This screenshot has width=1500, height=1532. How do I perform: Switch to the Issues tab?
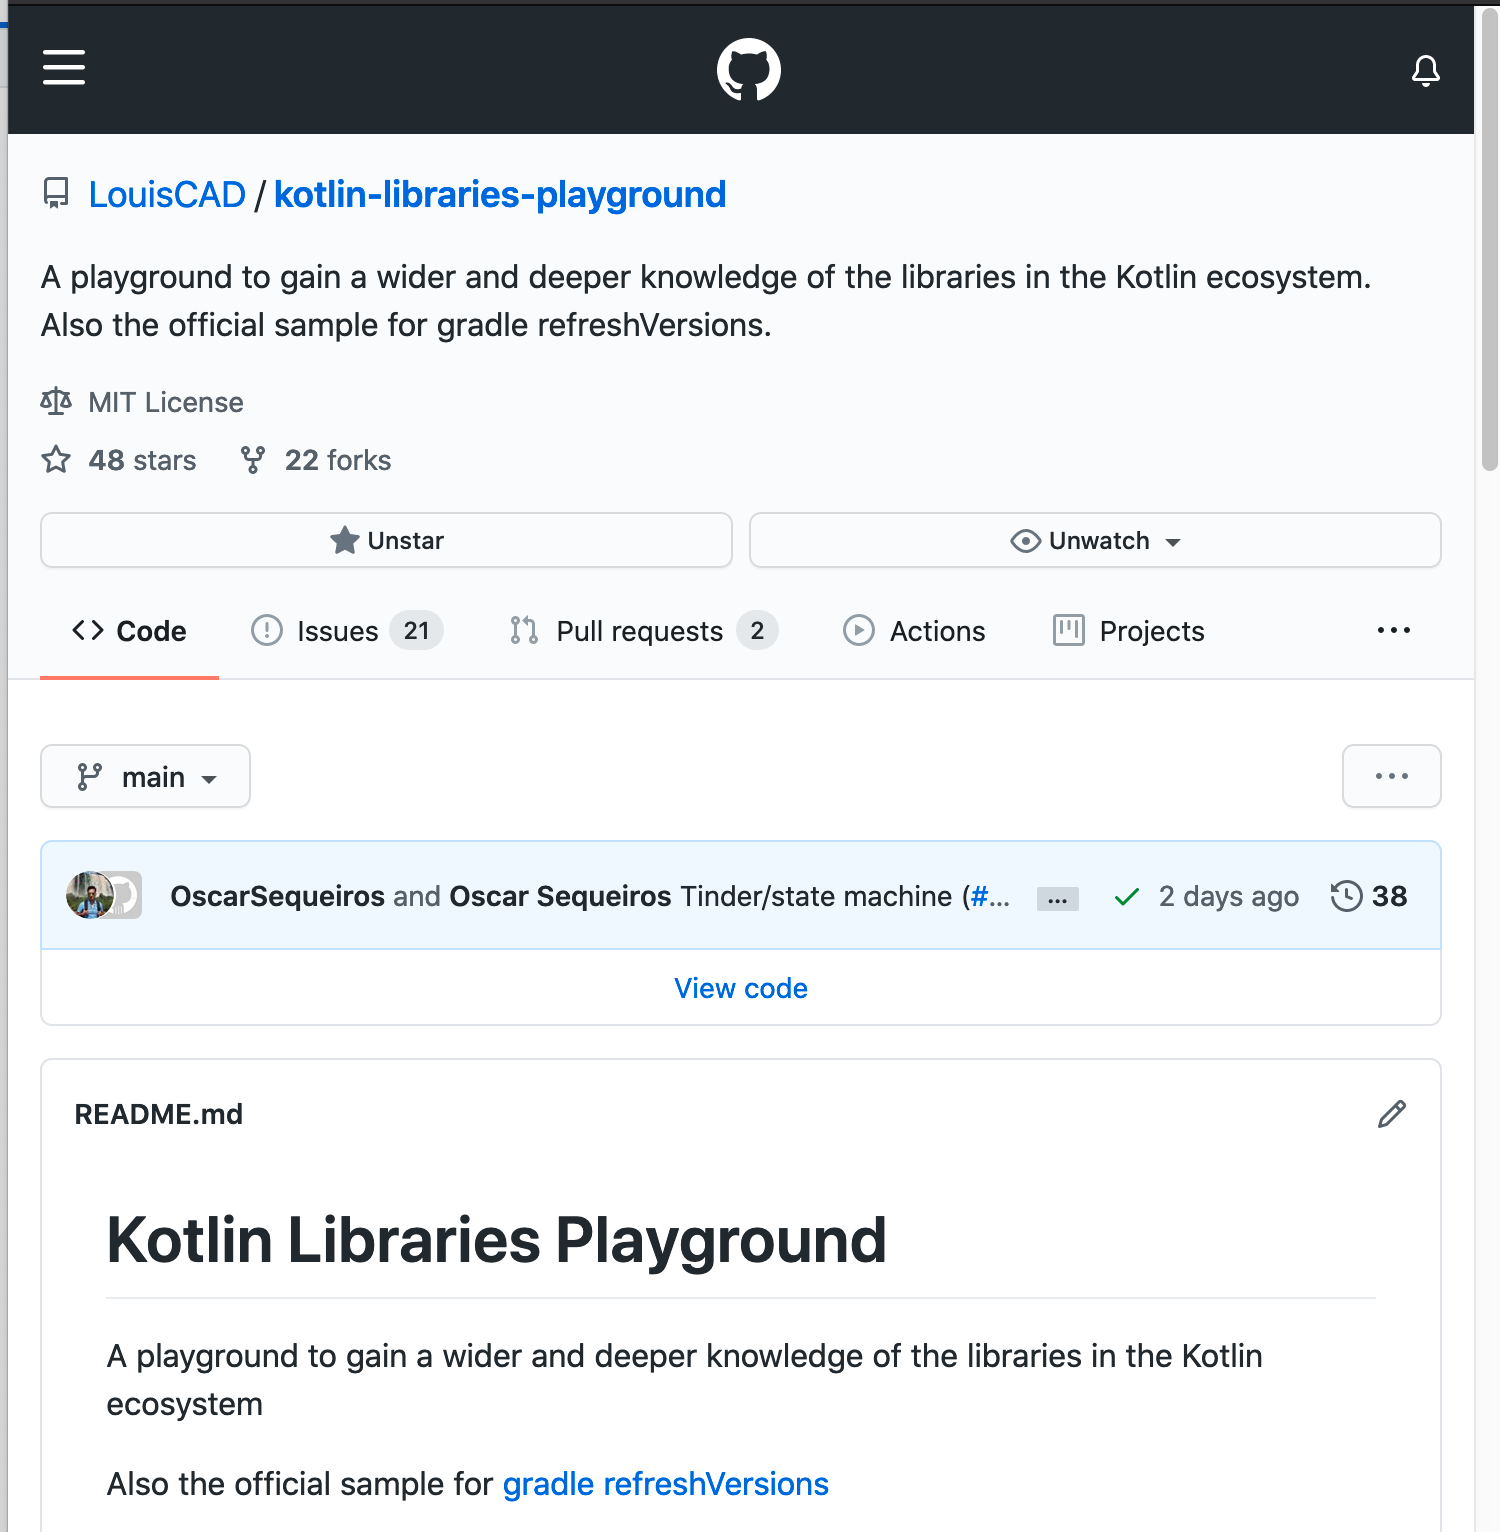(337, 631)
